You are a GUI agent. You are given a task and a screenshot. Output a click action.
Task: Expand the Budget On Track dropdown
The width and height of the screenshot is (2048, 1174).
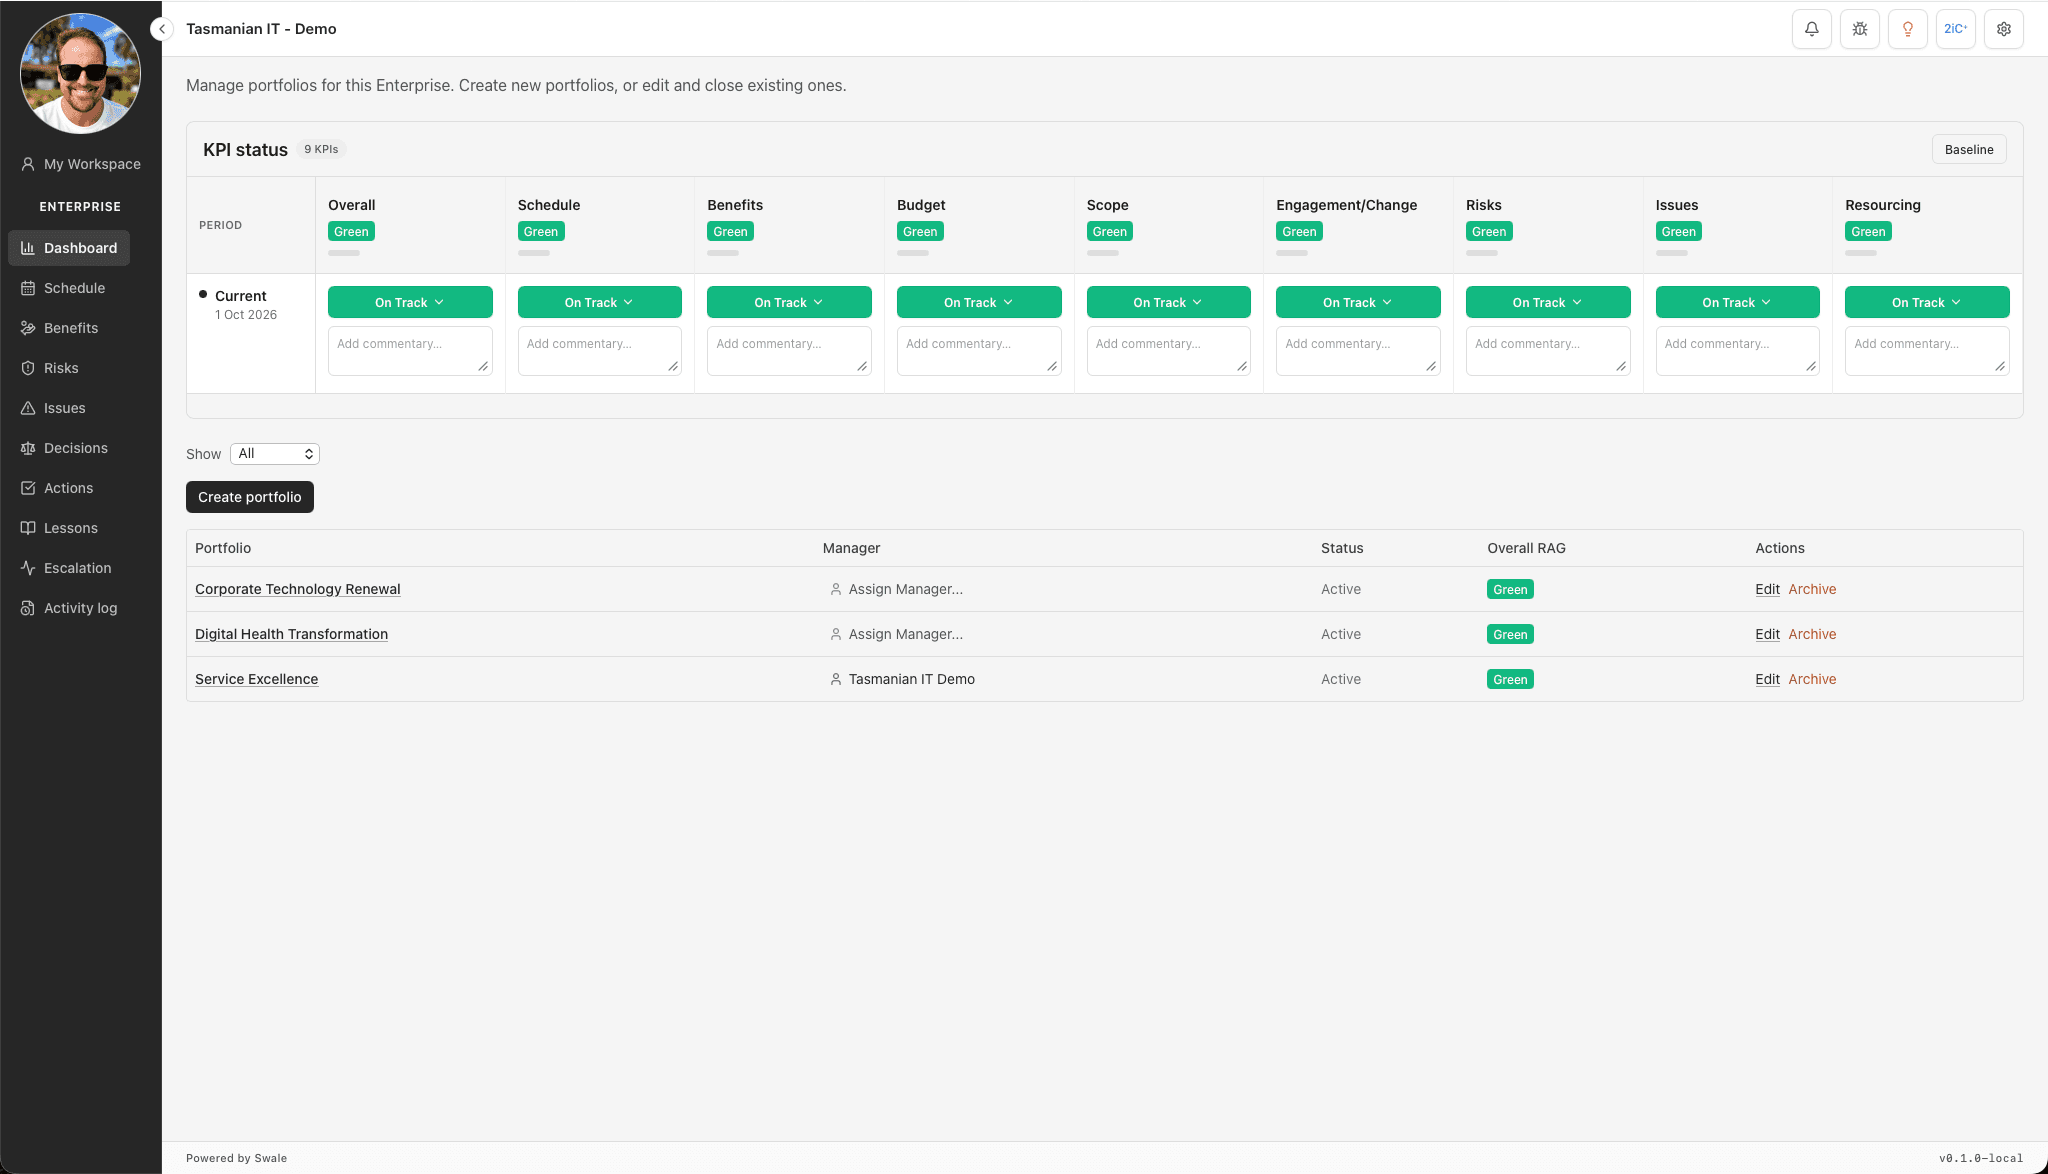click(x=979, y=302)
